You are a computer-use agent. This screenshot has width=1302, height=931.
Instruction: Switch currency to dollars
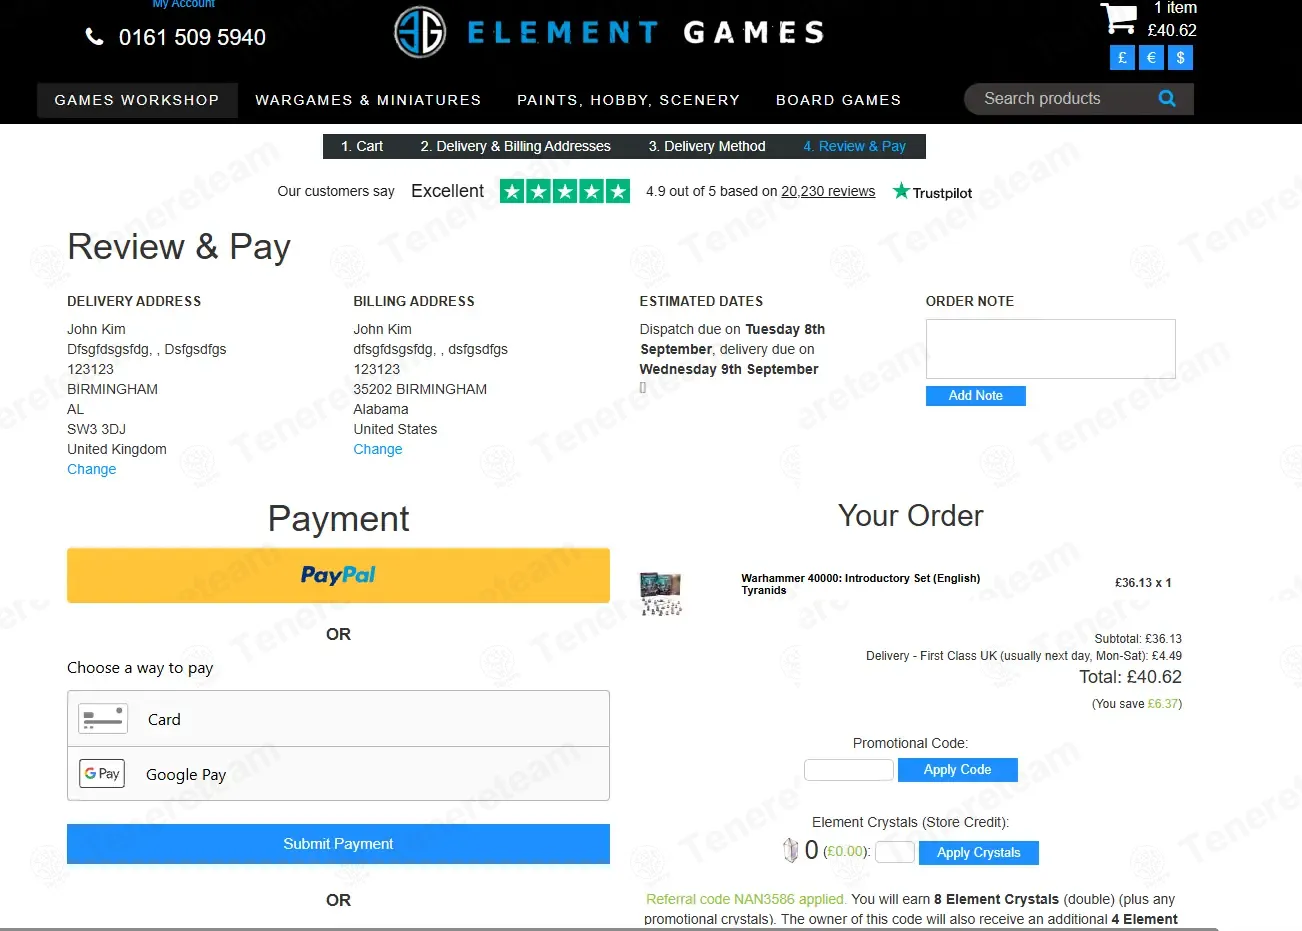[x=1180, y=58]
